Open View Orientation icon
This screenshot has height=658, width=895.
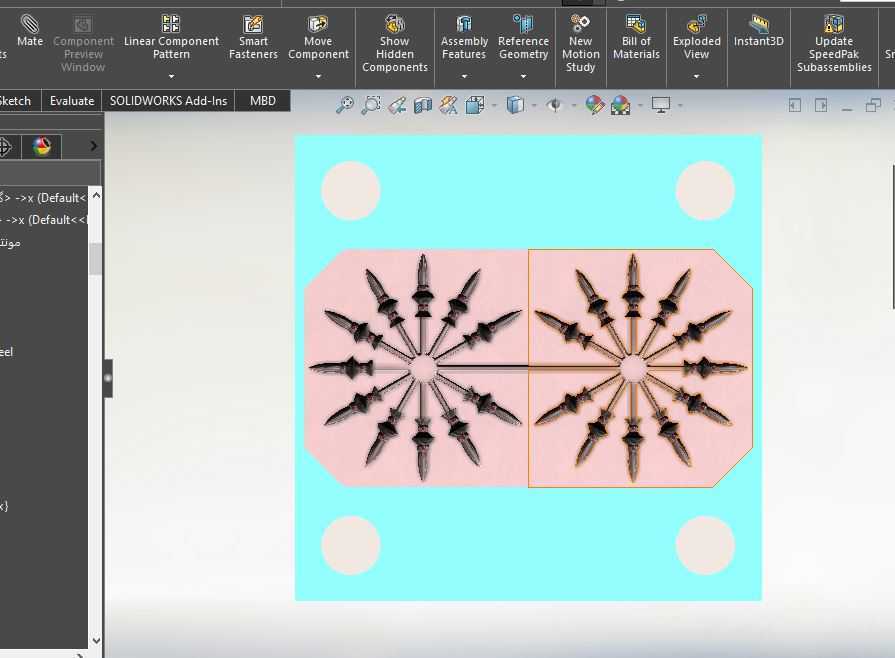coord(475,105)
